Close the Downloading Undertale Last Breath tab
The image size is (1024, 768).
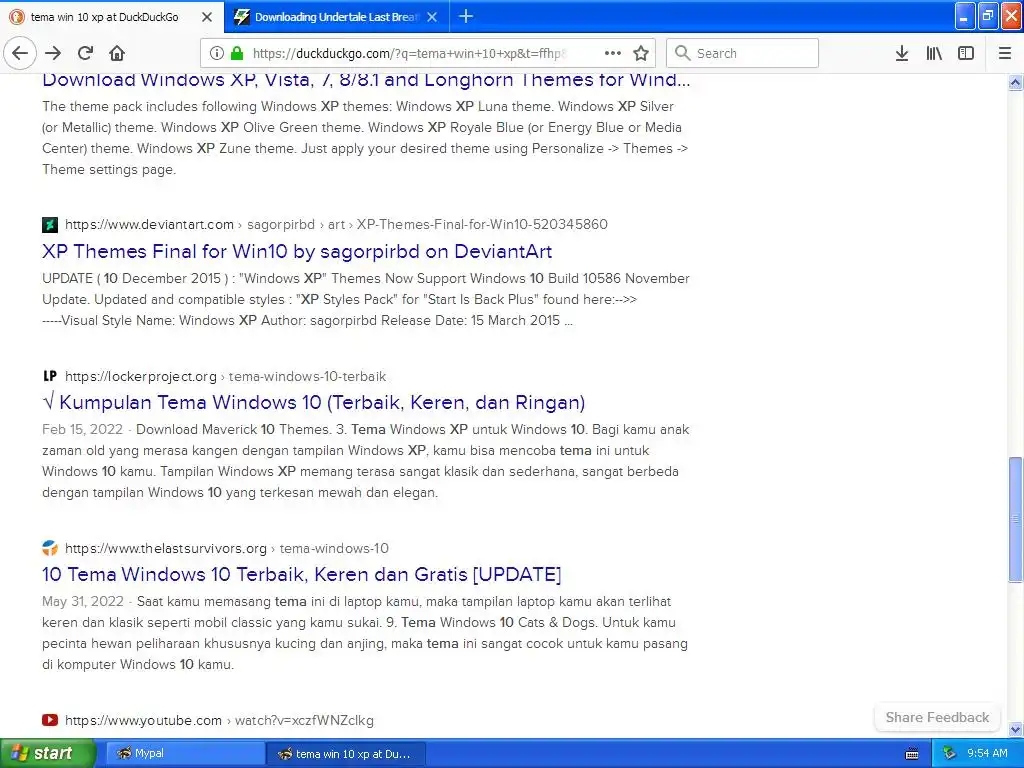432,17
